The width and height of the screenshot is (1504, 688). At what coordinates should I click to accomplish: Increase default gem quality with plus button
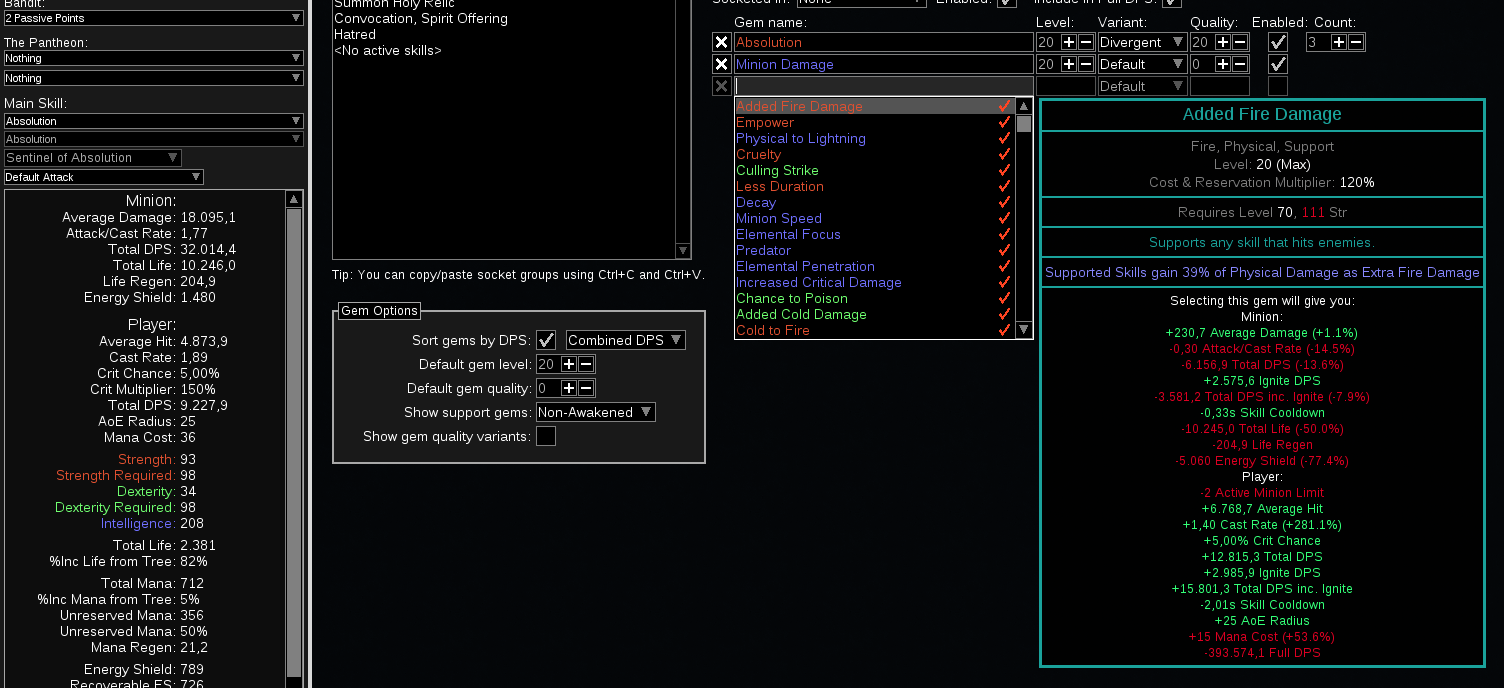[x=569, y=388]
